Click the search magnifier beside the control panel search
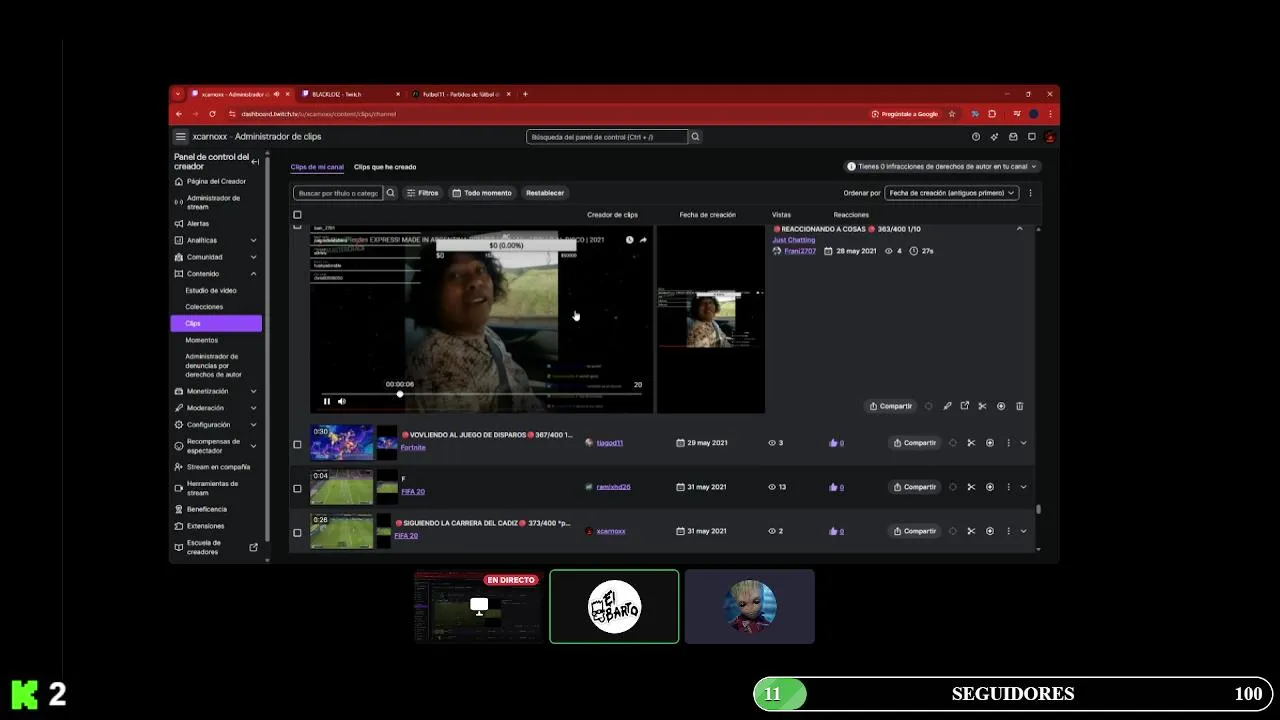Viewport: 1280px width, 720px height. point(695,137)
